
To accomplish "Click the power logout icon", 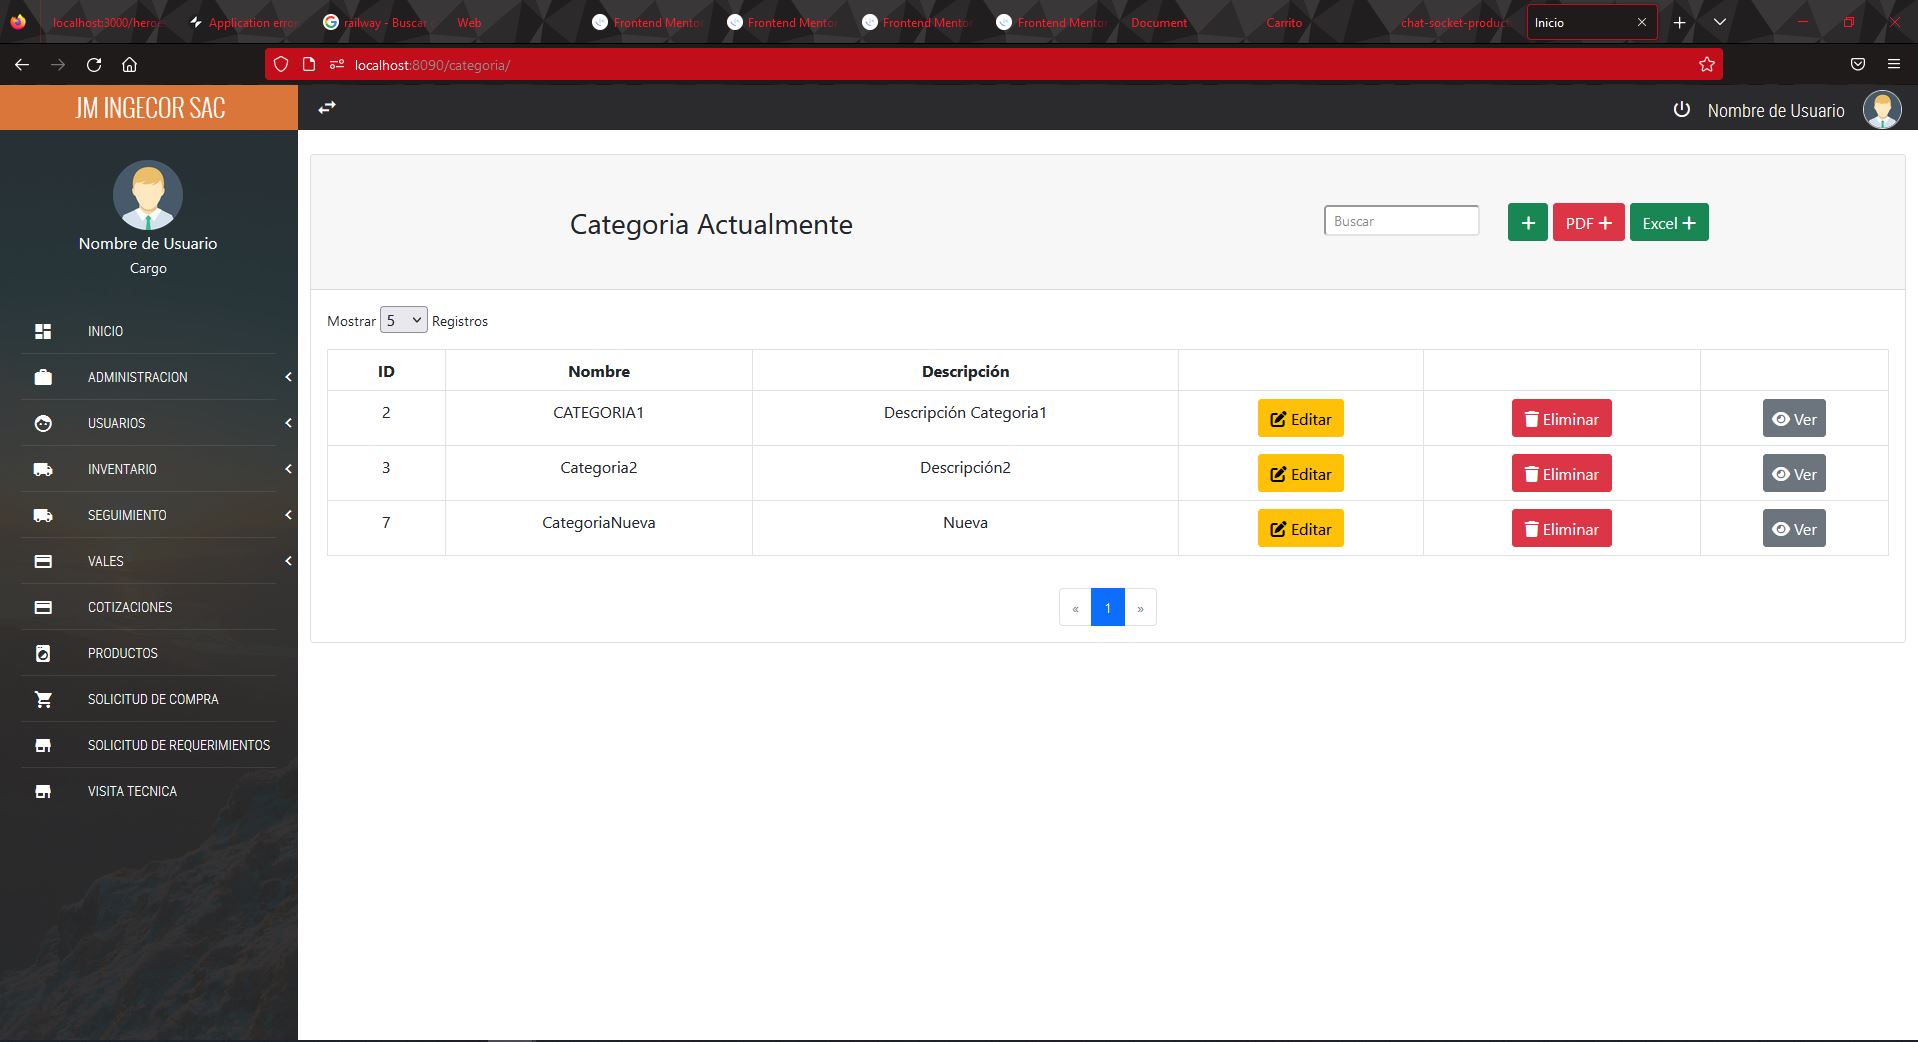I will [x=1682, y=110].
